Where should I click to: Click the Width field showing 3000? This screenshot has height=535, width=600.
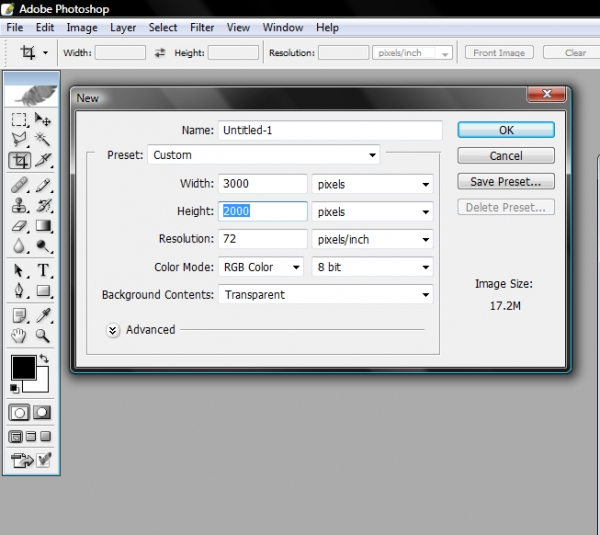point(262,184)
